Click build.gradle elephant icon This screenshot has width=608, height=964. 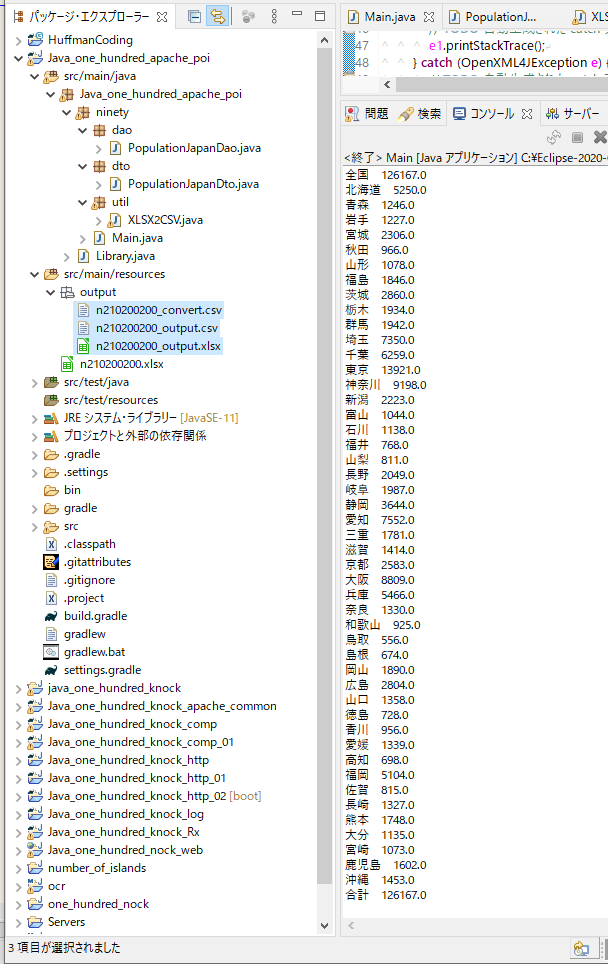(x=51, y=616)
